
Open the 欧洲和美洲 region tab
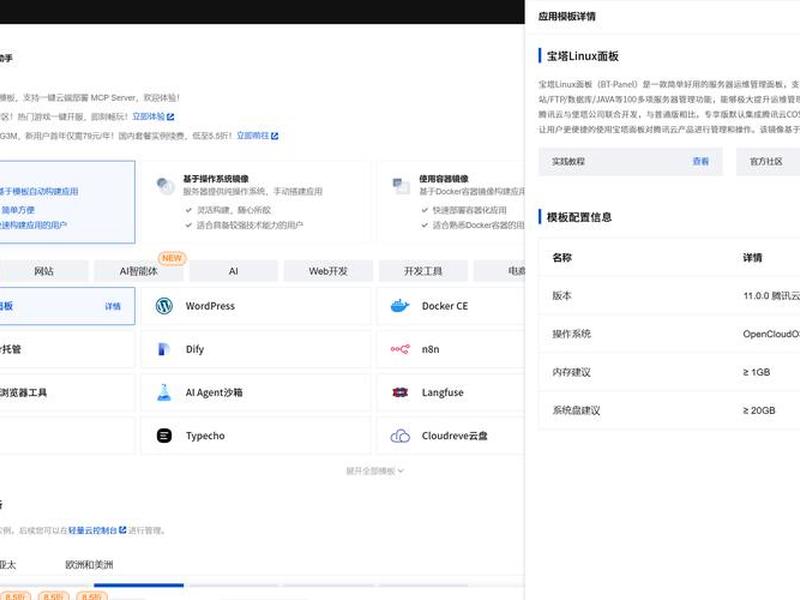(89, 565)
